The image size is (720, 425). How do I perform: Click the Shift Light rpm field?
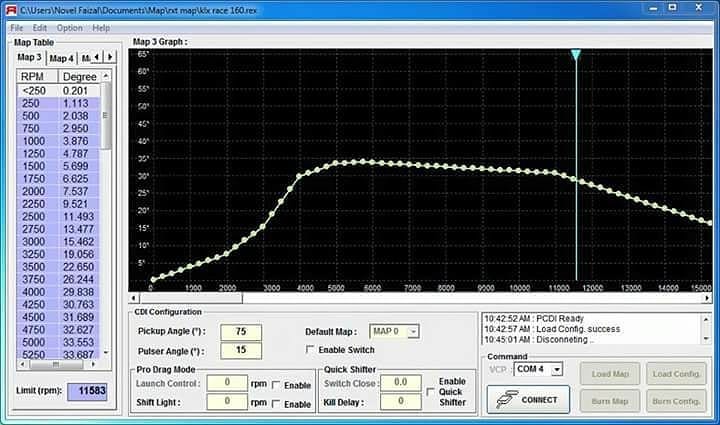point(227,402)
